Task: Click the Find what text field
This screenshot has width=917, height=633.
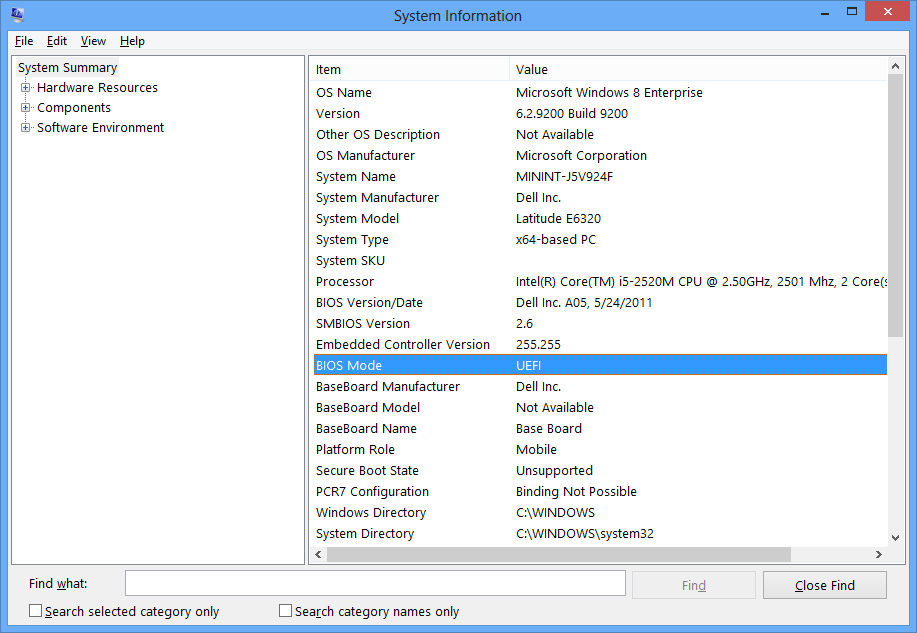Action: (x=375, y=584)
